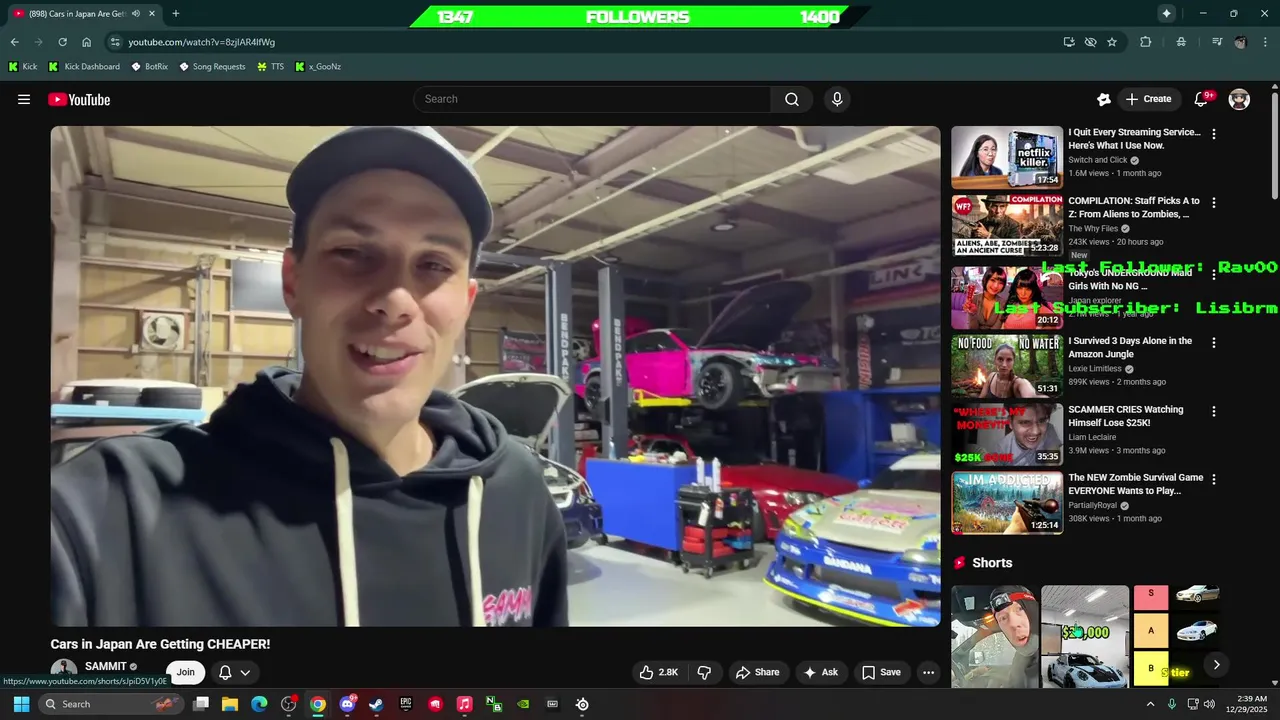
Task: Show hidden system tray icons chevron
Action: (x=1150, y=704)
